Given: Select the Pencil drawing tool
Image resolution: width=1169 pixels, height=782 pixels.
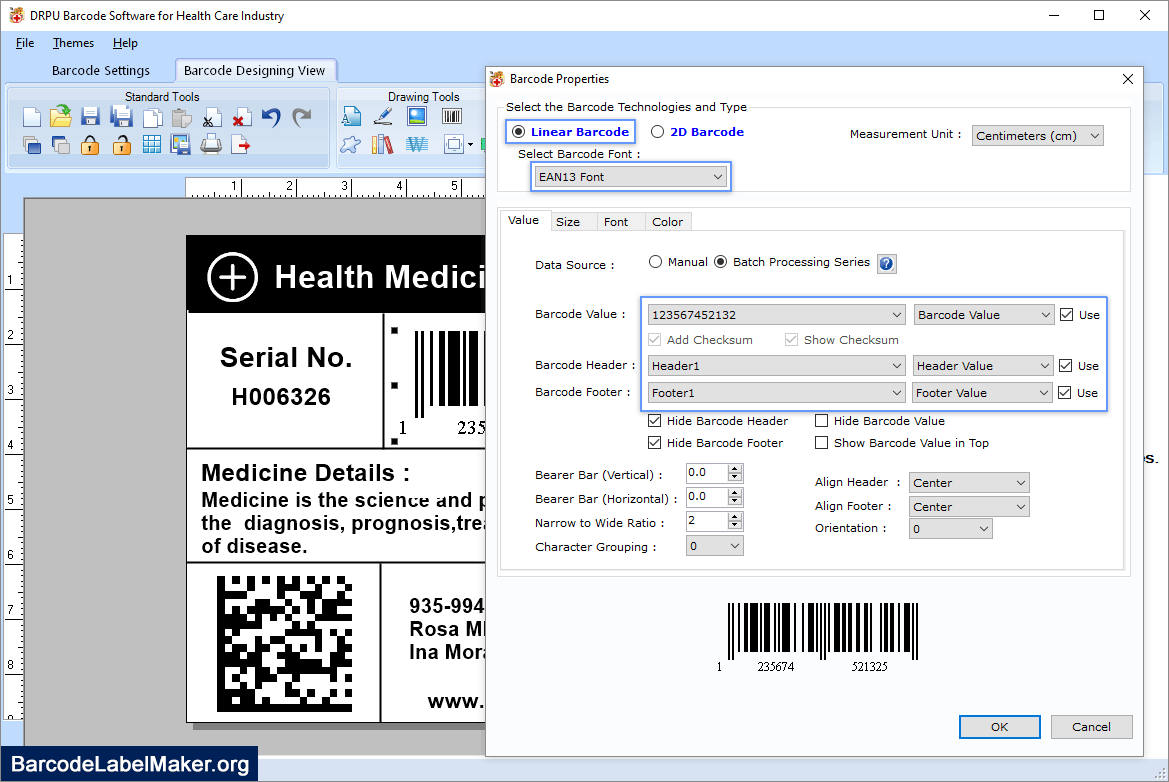Looking at the screenshot, I should [381, 117].
